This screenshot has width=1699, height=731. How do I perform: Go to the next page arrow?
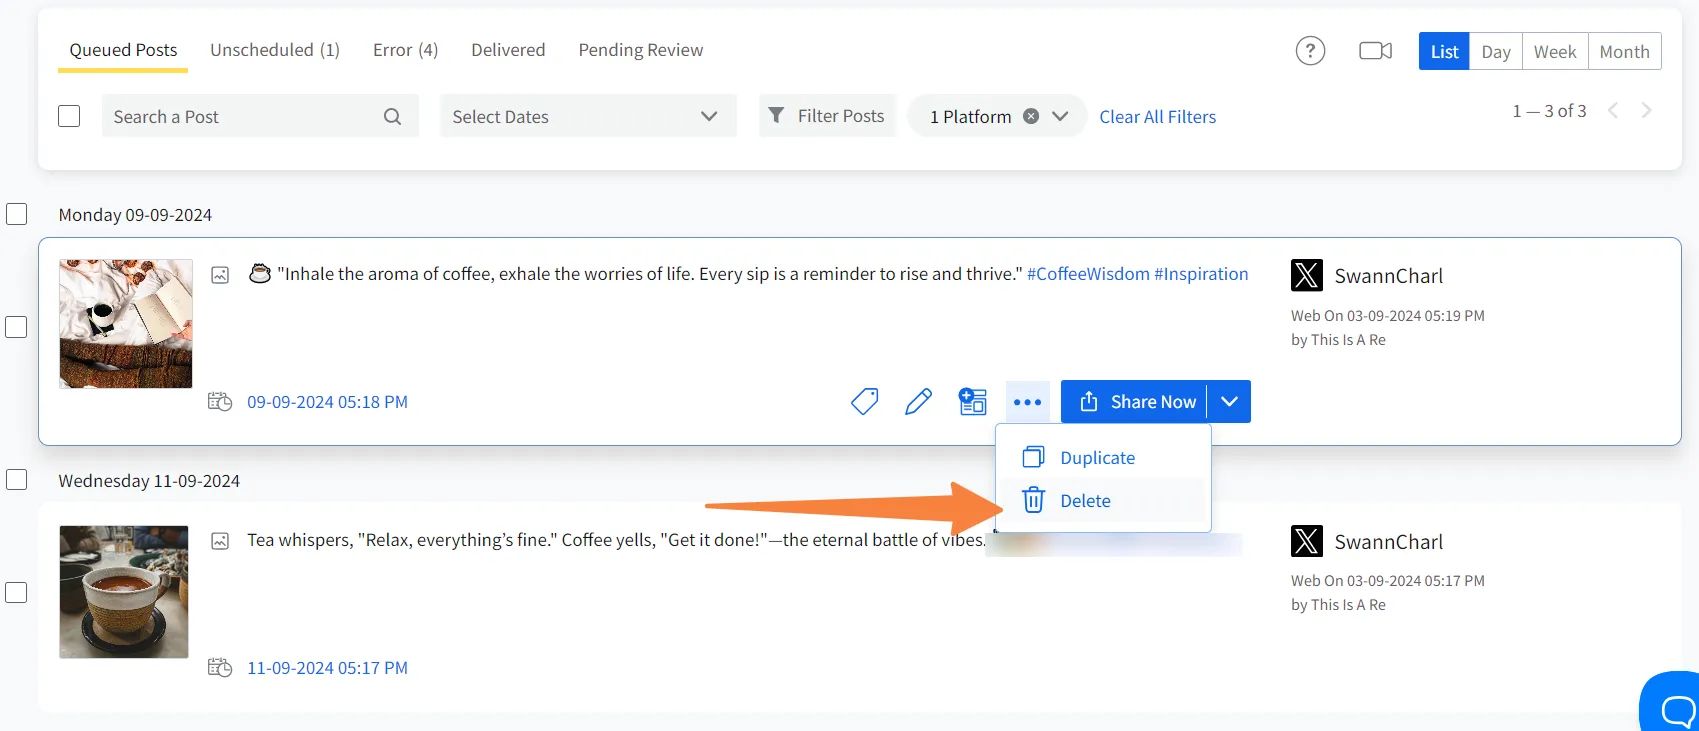click(x=1646, y=111)
